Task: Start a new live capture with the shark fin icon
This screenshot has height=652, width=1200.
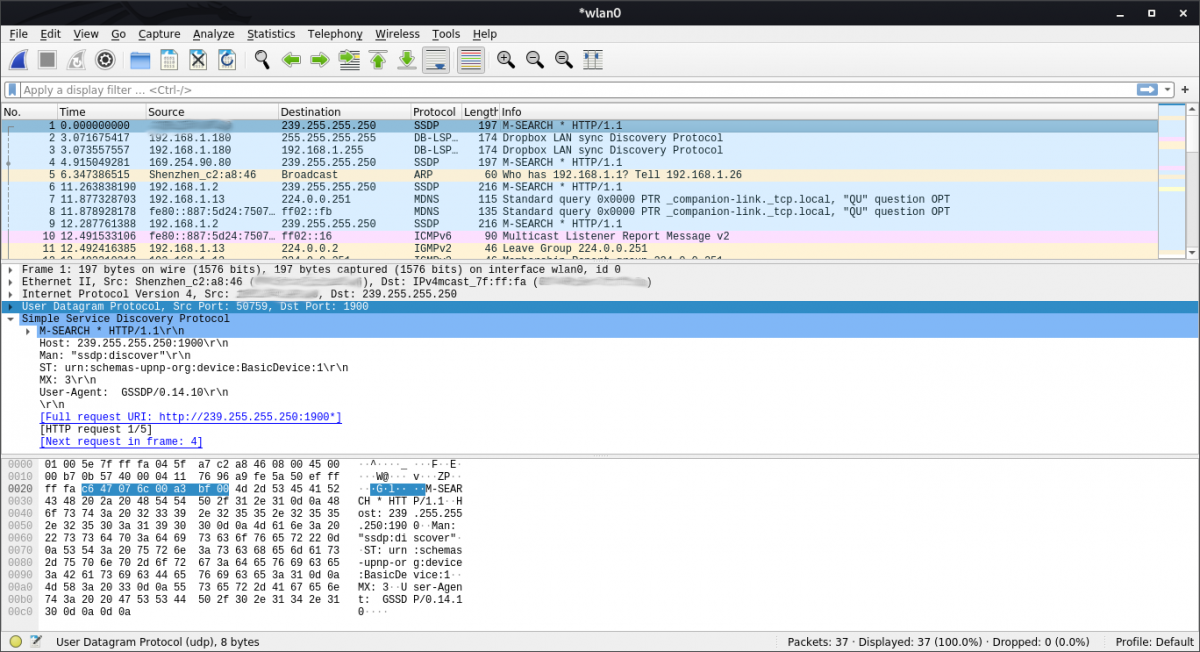Action: coord(18,59)
